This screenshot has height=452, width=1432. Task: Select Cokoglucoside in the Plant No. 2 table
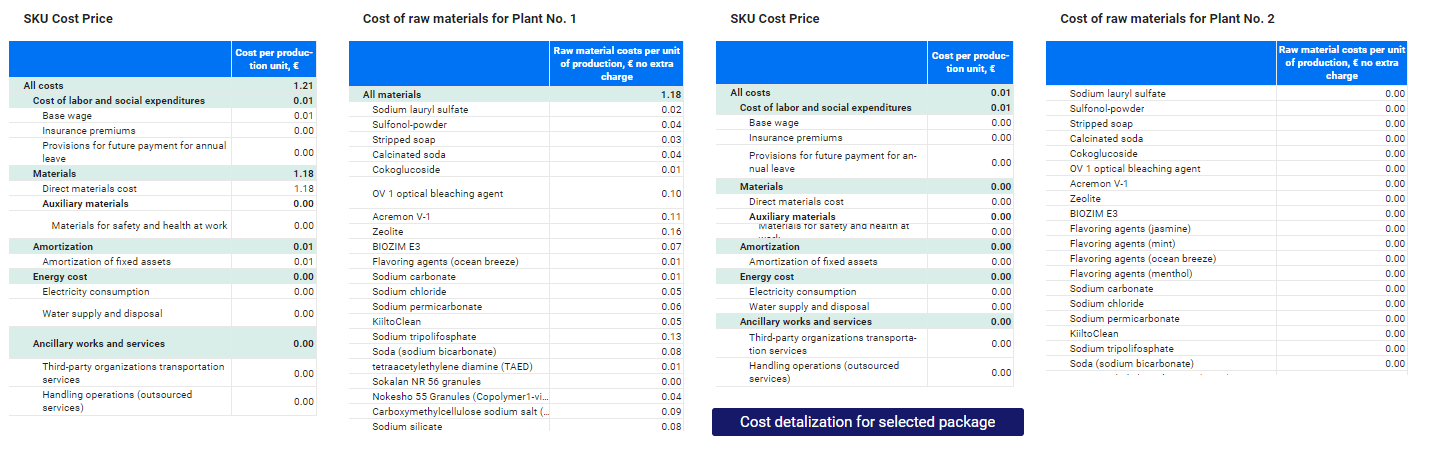(1103, 153)
